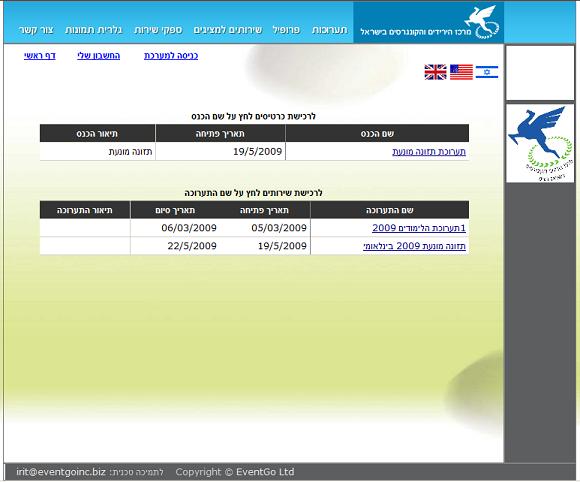This screenshot has width=580, height=482.
Task: Select the United States flag icon
Action: [461, 72]
